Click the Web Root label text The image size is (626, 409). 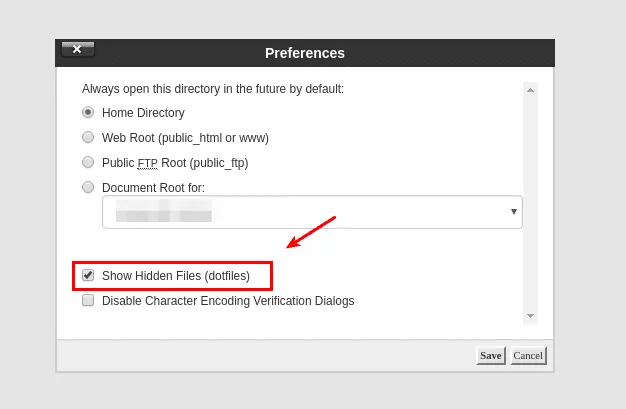pos(185,138)
